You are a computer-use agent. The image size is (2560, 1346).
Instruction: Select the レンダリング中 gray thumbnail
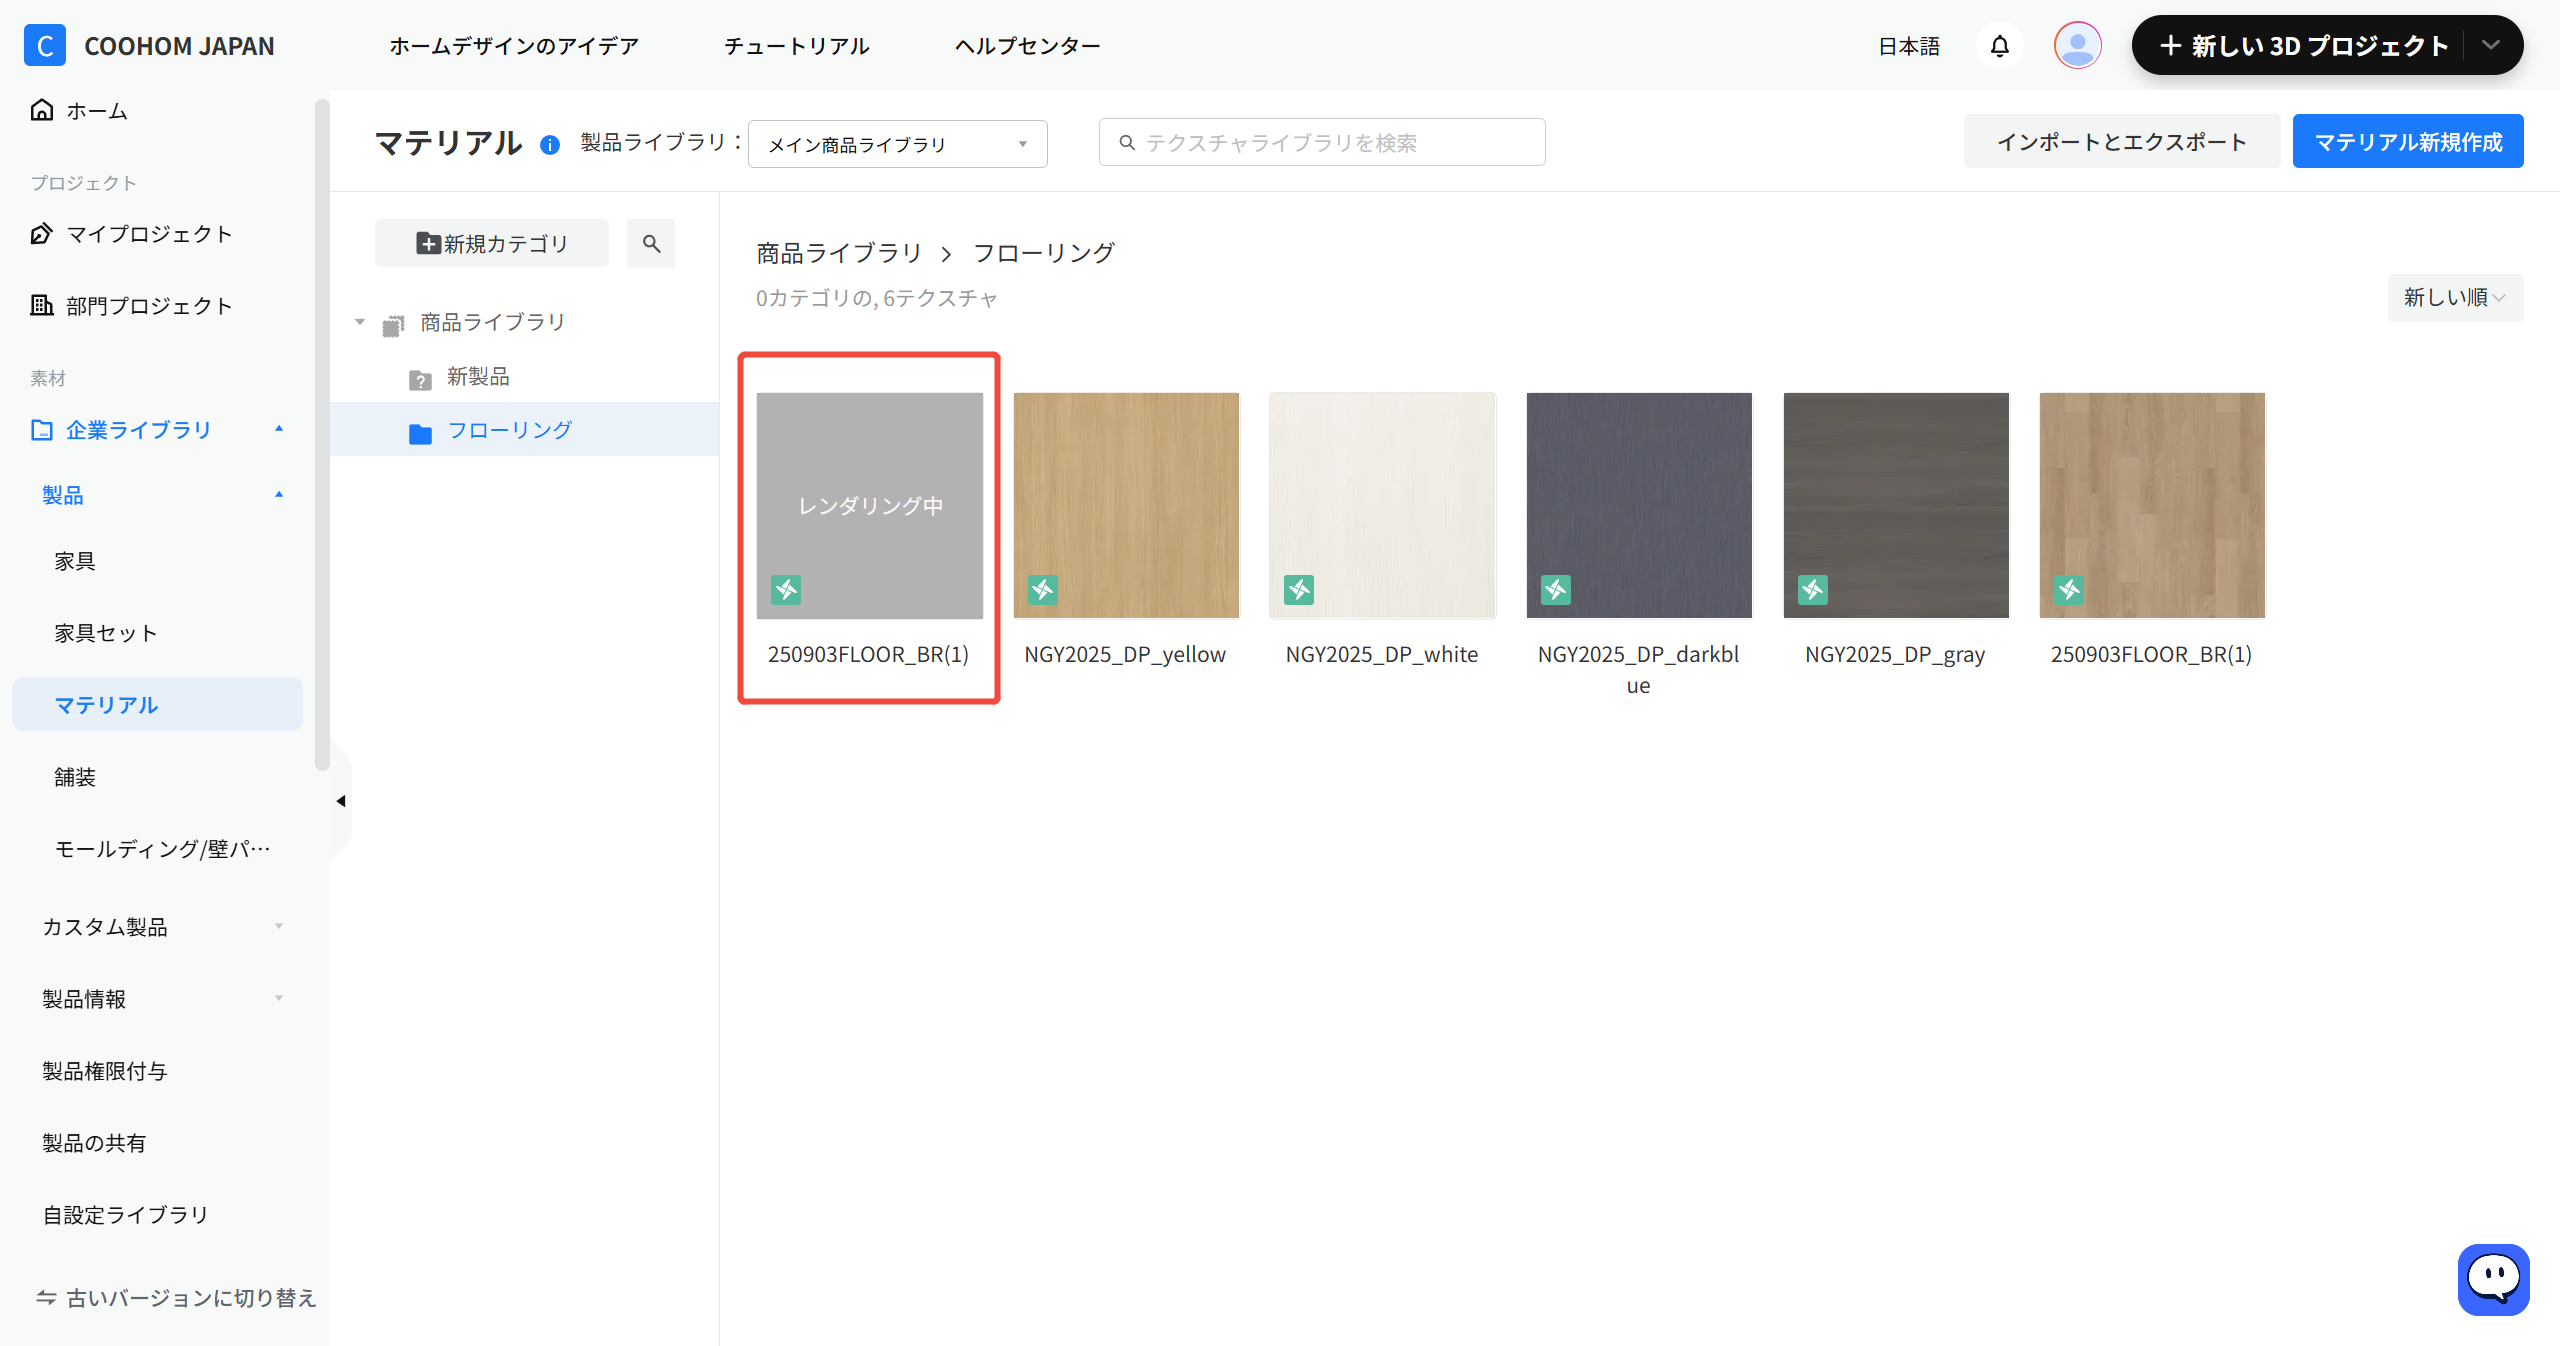pyautogui.click(x=869, y=505)
